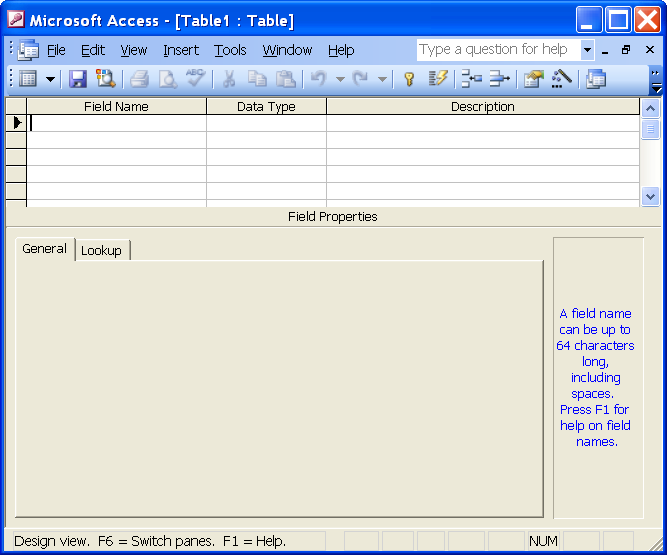The image size is (667, 555).
Task: Click Field Name cell with text cursor
Action: tap(117, 123)
